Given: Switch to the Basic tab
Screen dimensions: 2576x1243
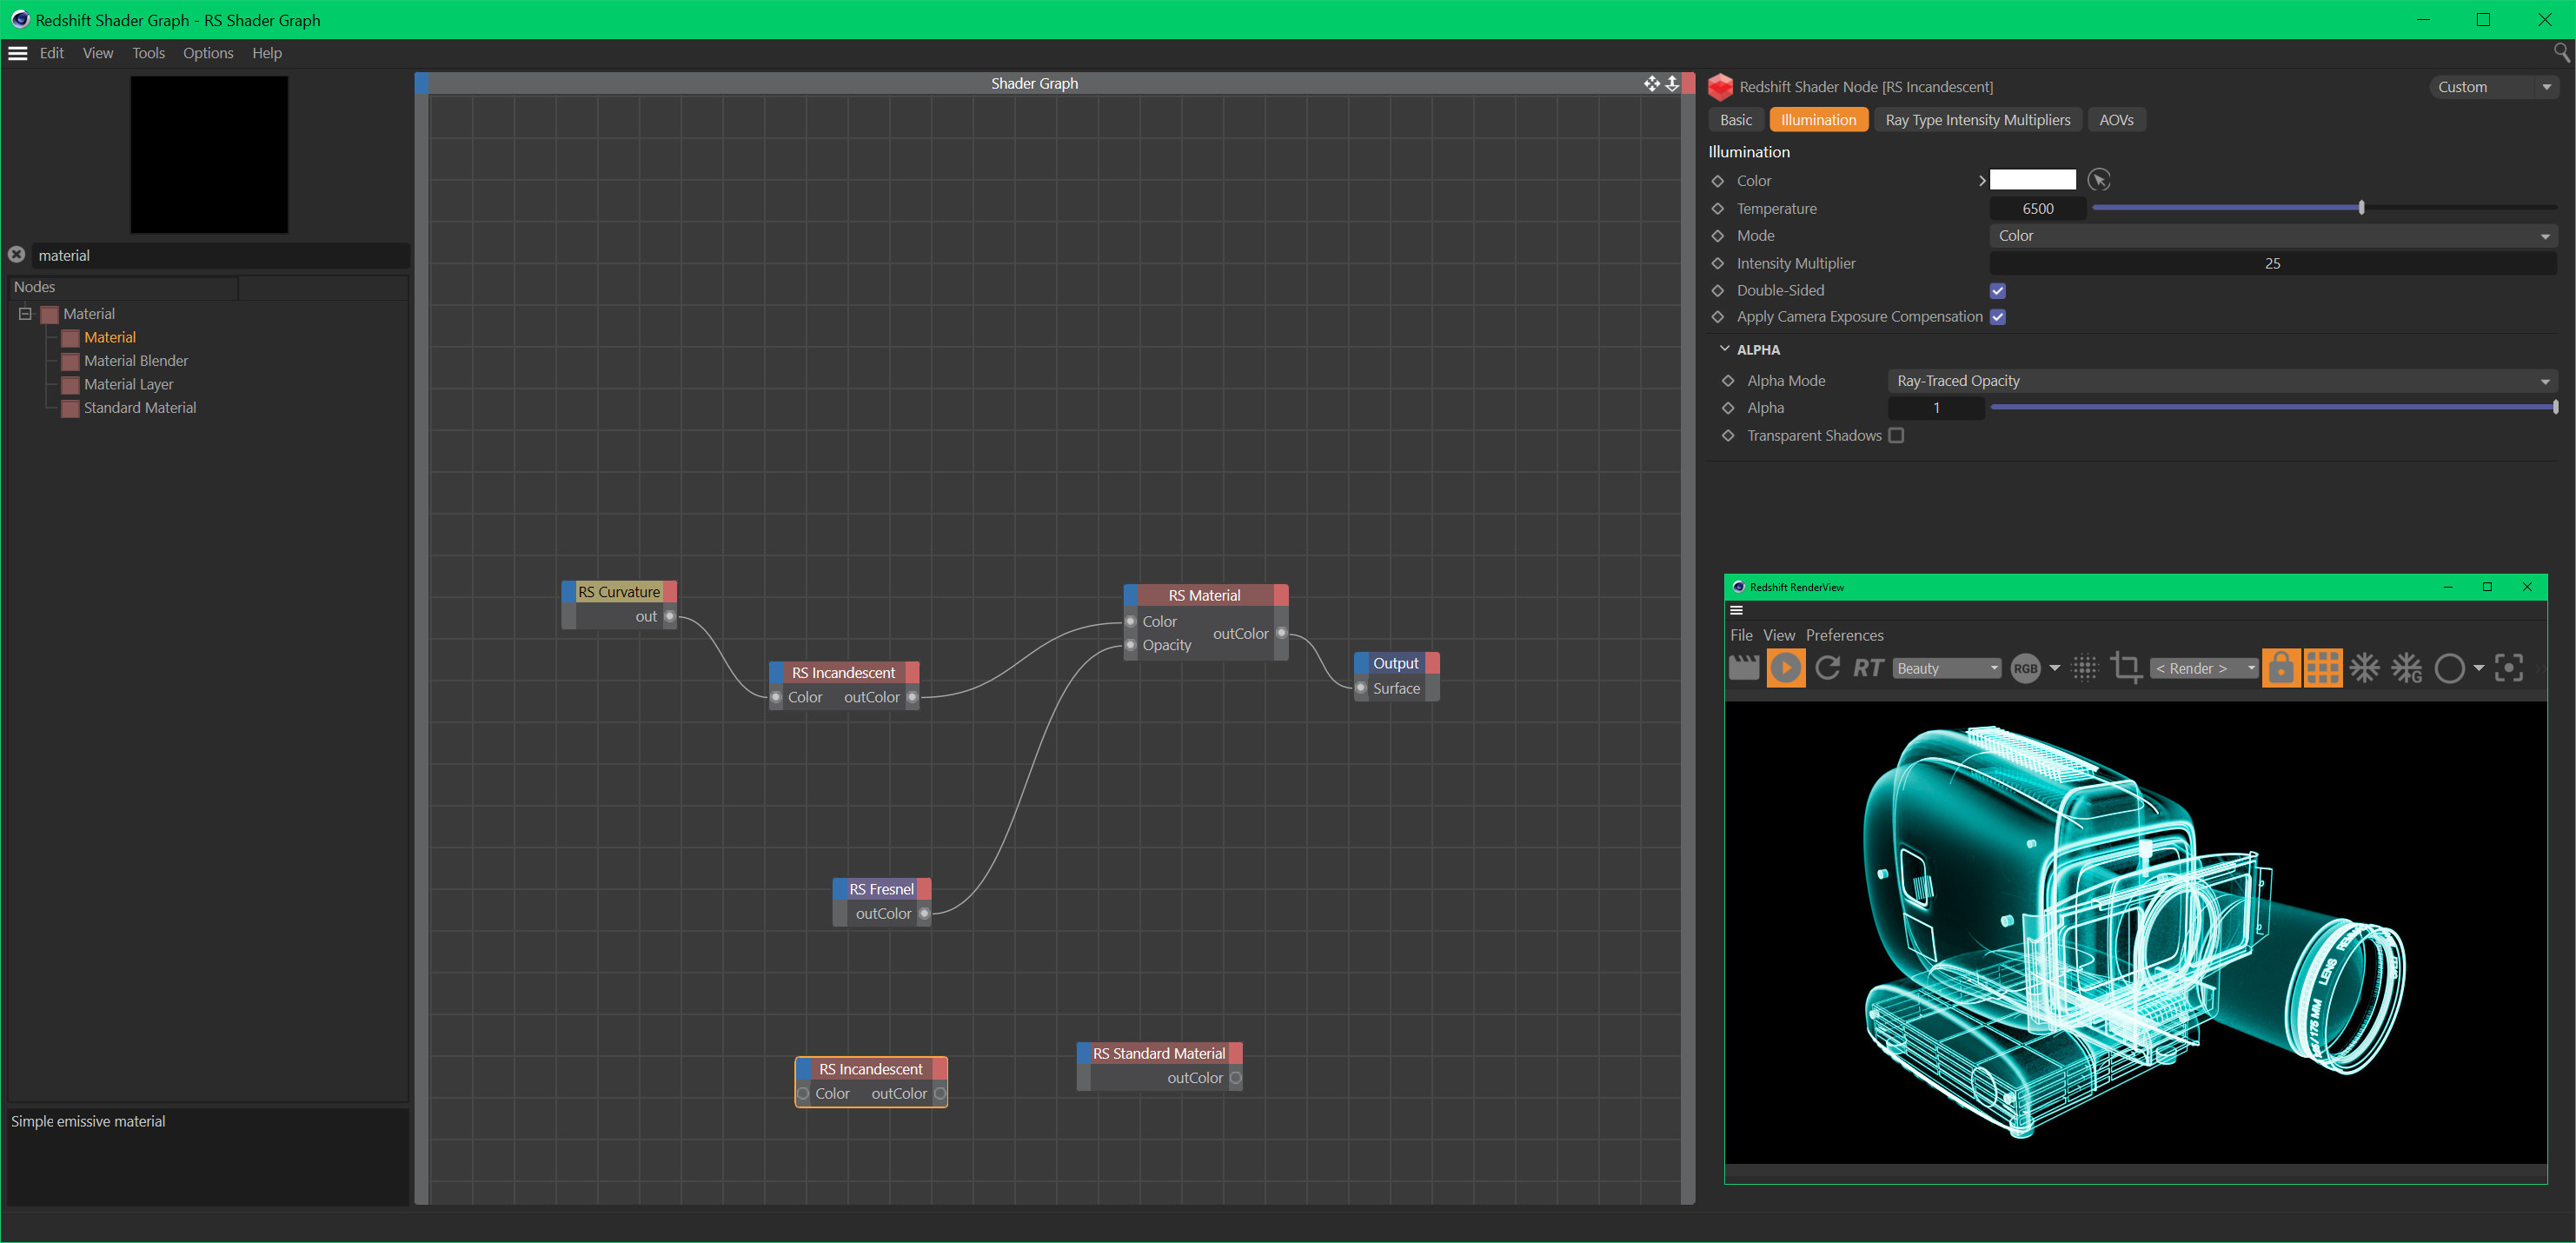Looking at the screenshot, I should pos(1736,120).
